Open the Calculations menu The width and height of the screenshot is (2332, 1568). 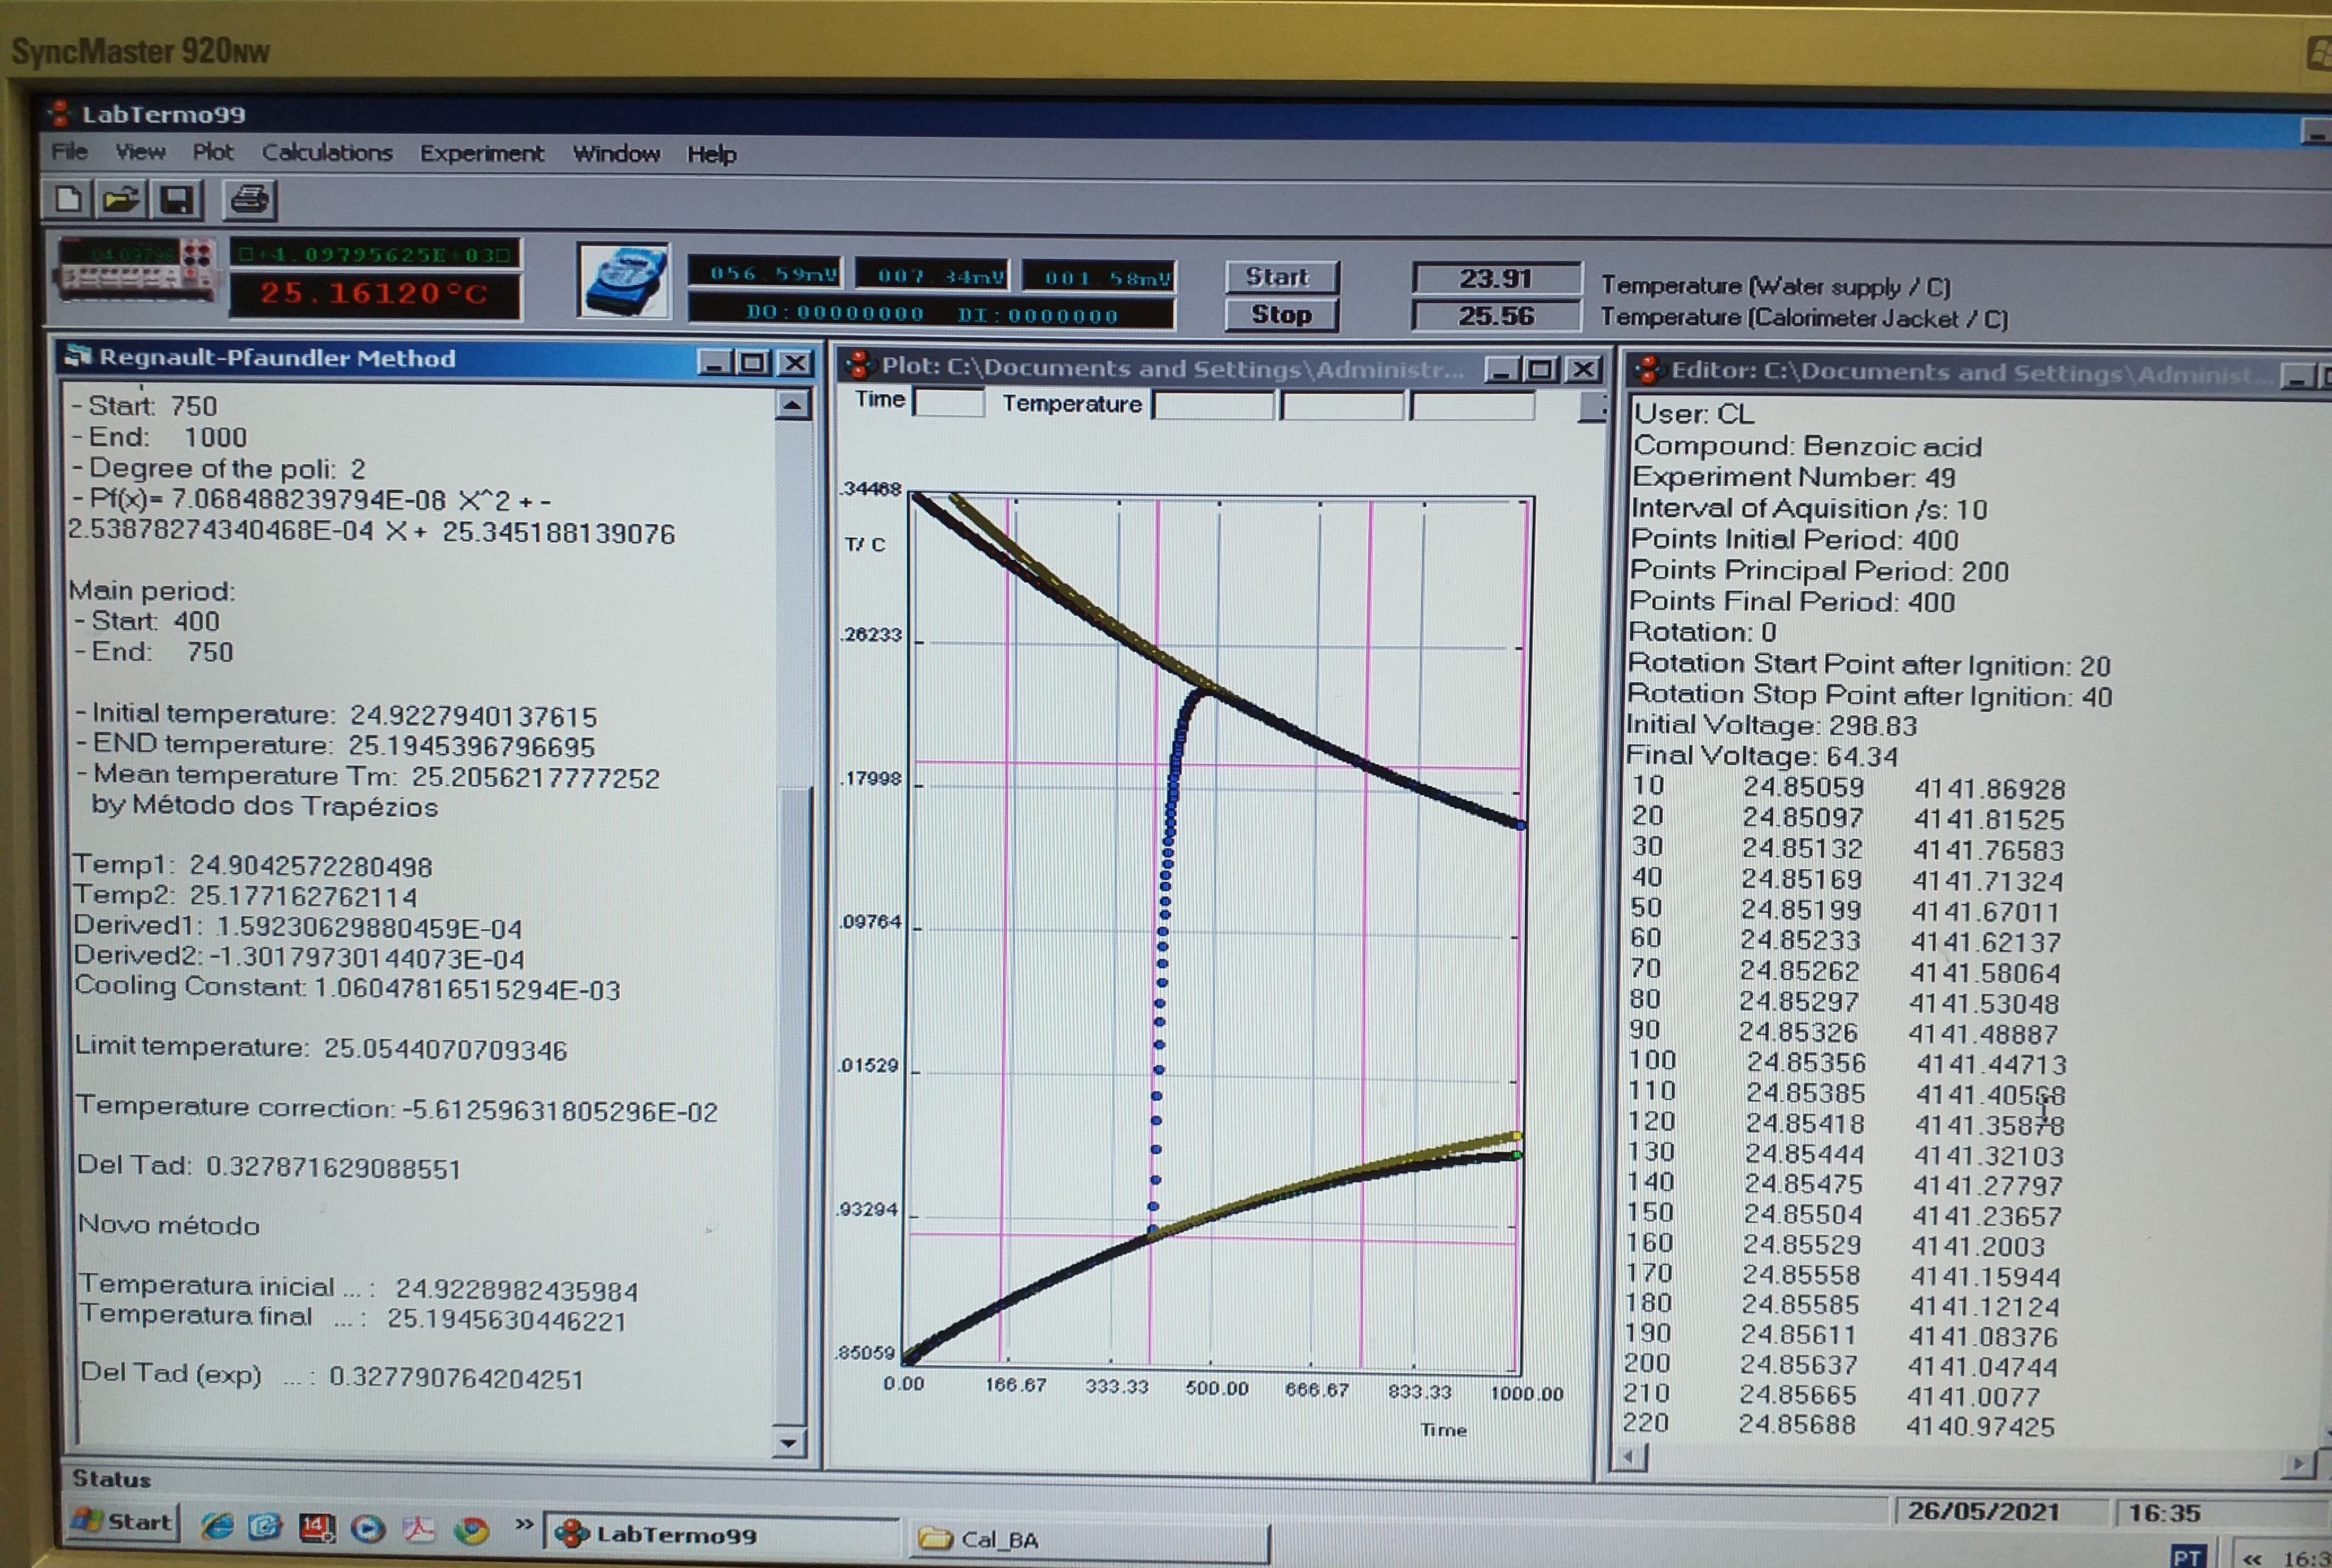pos(327,152)
